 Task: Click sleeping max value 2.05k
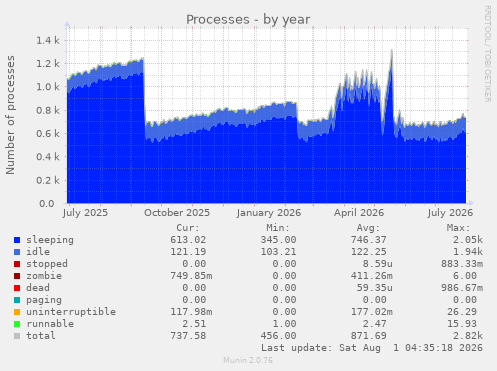click(468, 240)
